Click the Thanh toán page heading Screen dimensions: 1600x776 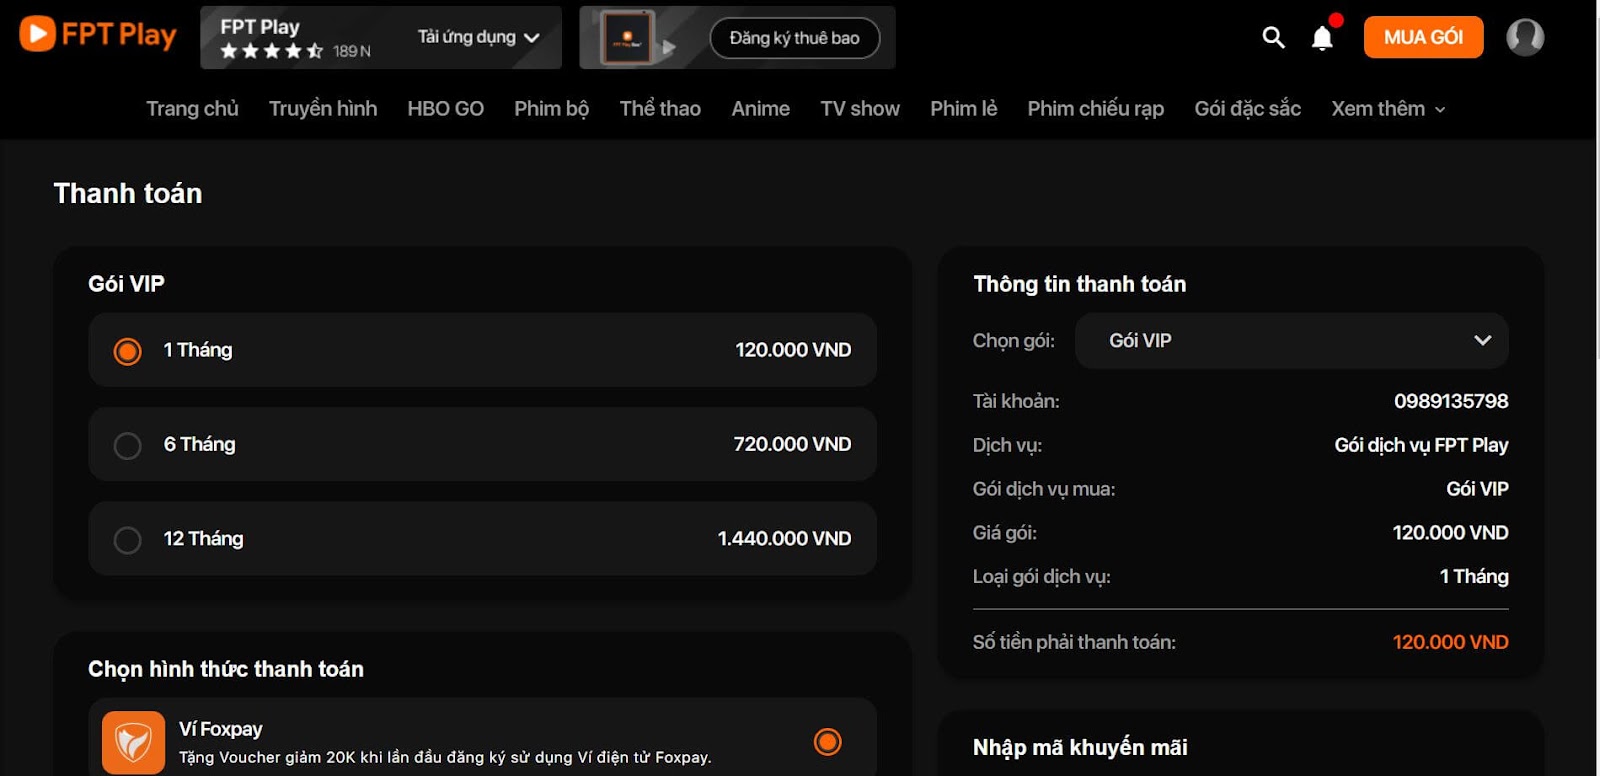coord(128,193)
